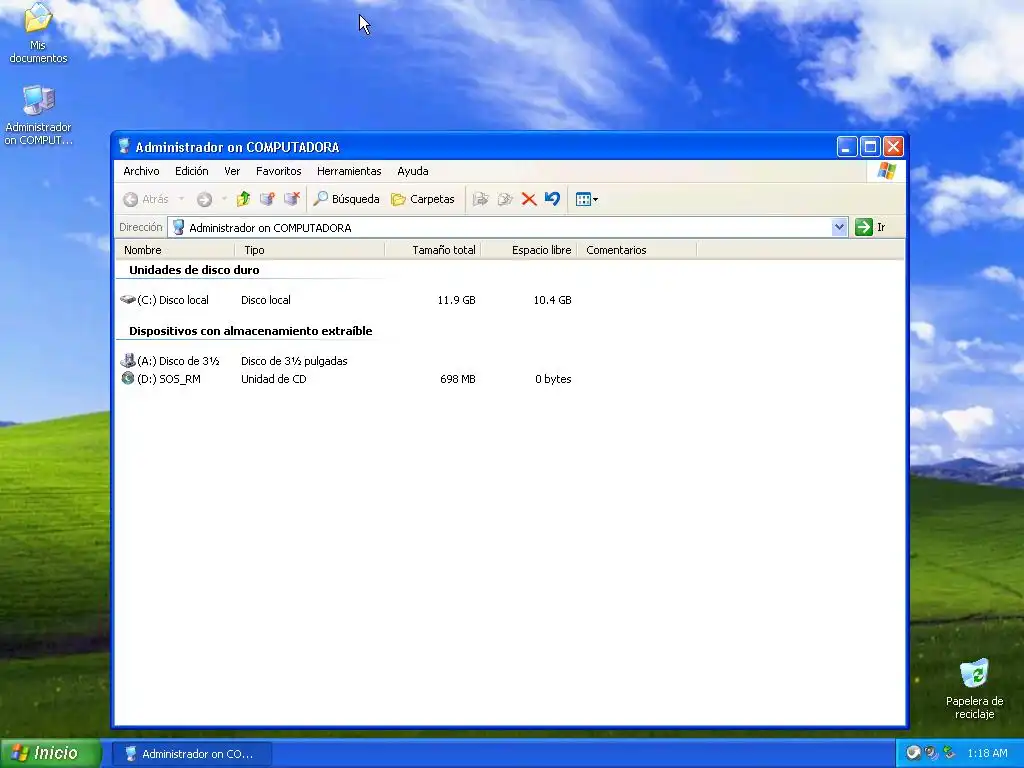Click the security shield tray icon
This screenshot has width=1024, height=768.
pos(913,753)
